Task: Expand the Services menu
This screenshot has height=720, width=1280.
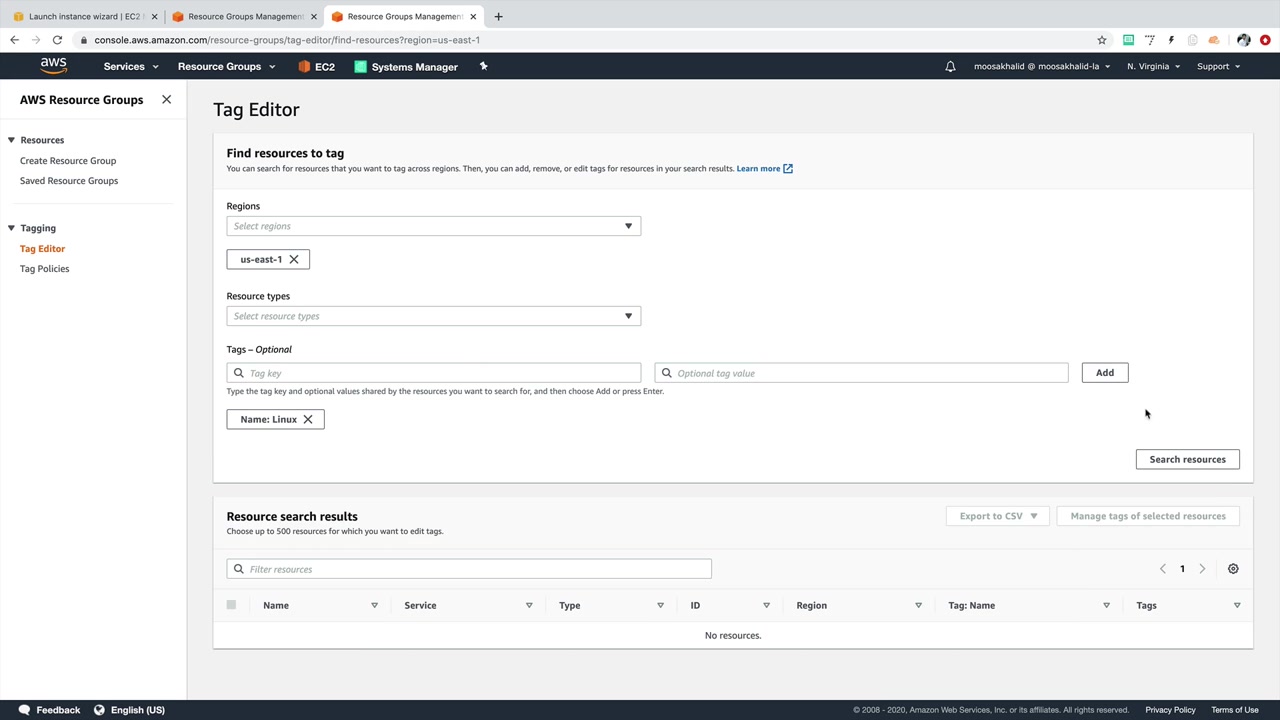Action: click(x=130, y=67)
